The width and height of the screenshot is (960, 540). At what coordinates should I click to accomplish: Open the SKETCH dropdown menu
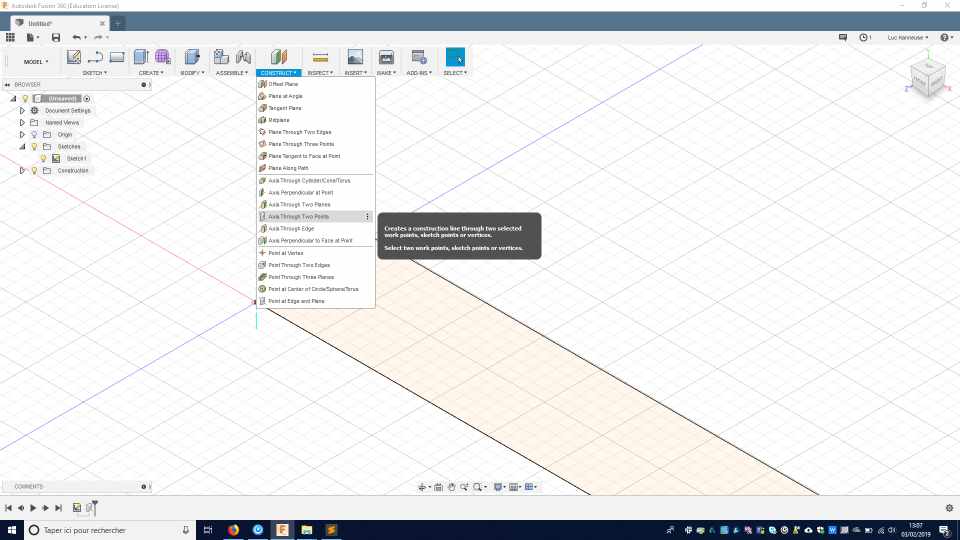point(94,73)
